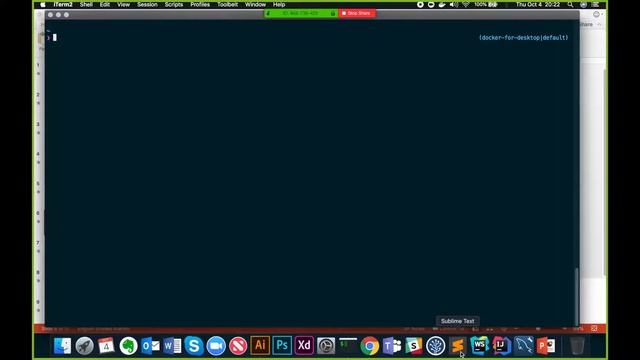Open Spotlight search magnifier in menu bar
This screenshot has height=360, width=640.
pyautogui.click(x=570, y=4)
